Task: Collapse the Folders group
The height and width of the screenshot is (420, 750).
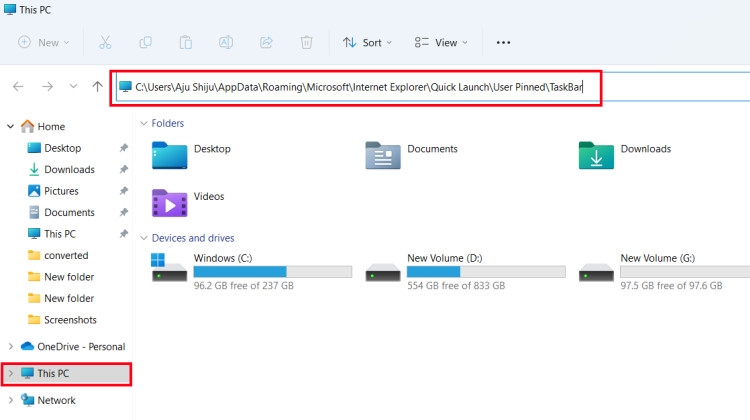Action: 143,123
